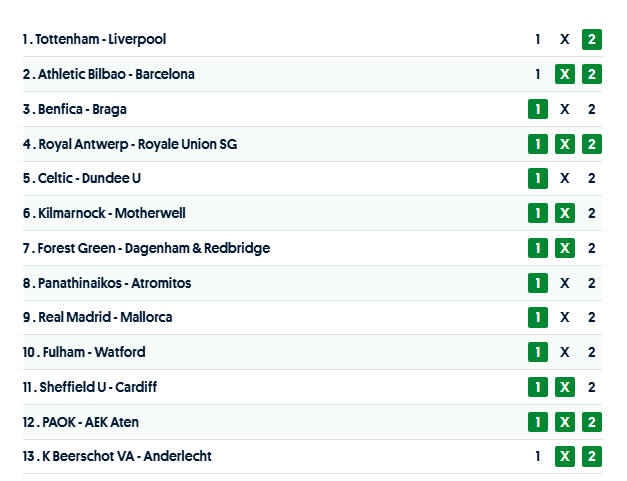Toggle home win for Forest Green - Dagenham & Redbridge
627x481 pixels.
(538, 248)
